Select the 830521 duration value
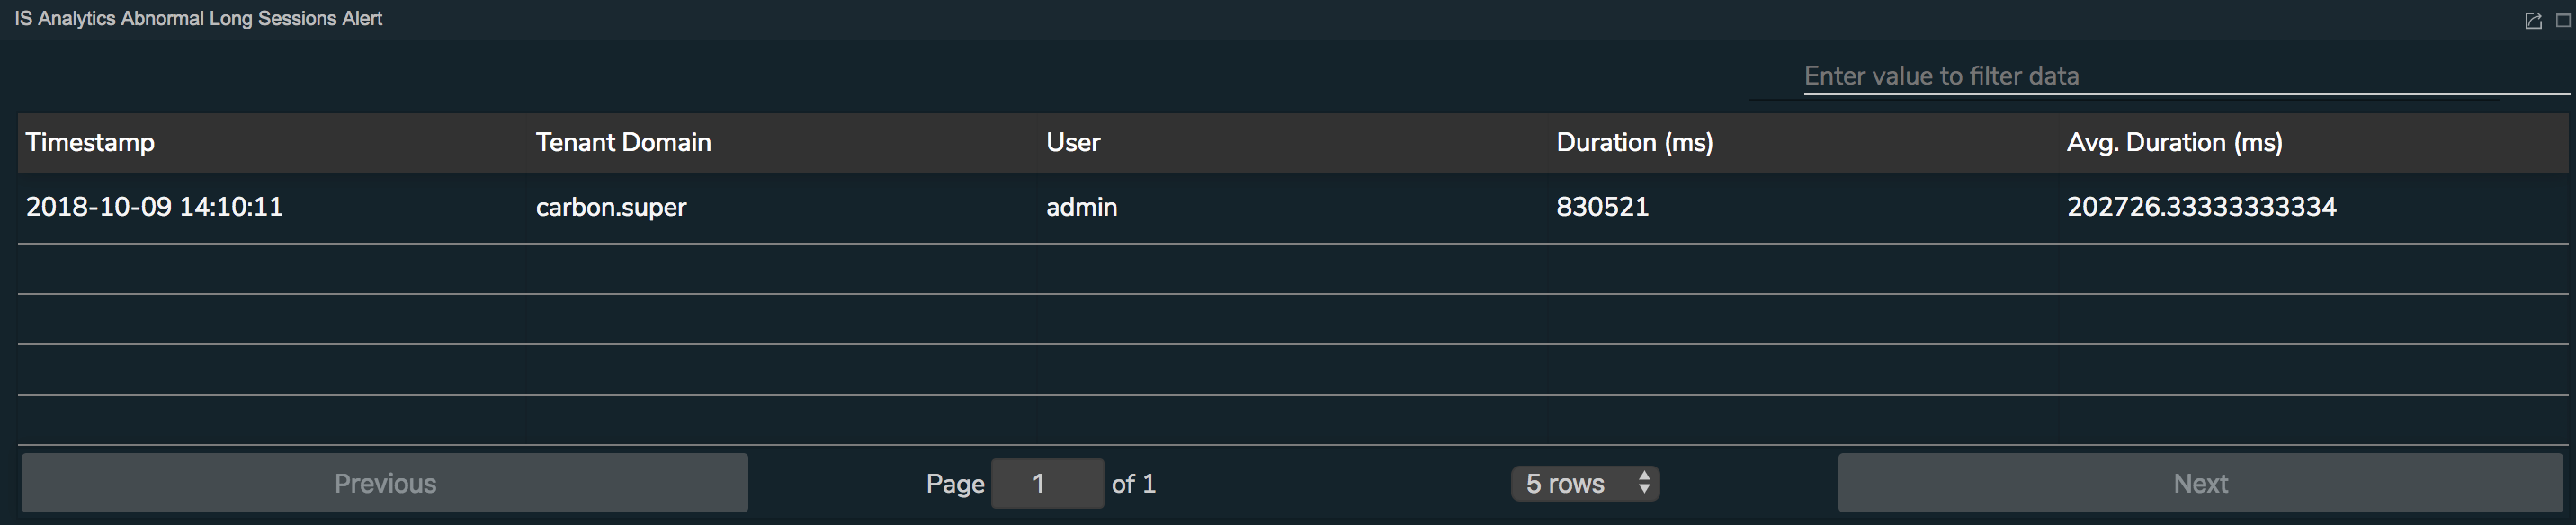Screen dimensions: 2576x525 (x=1602, y=207)
